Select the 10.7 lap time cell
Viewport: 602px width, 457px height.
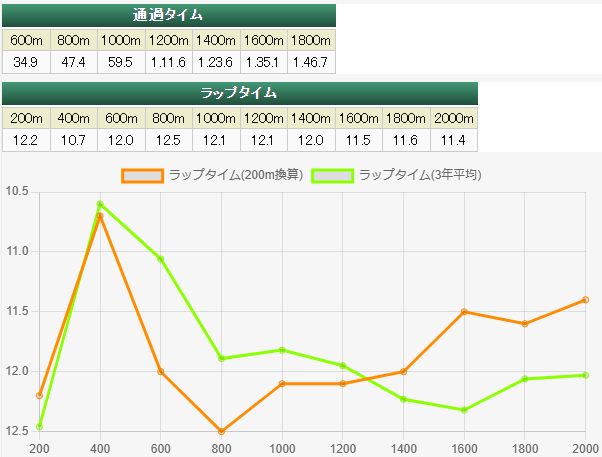(x=74, y=140)
